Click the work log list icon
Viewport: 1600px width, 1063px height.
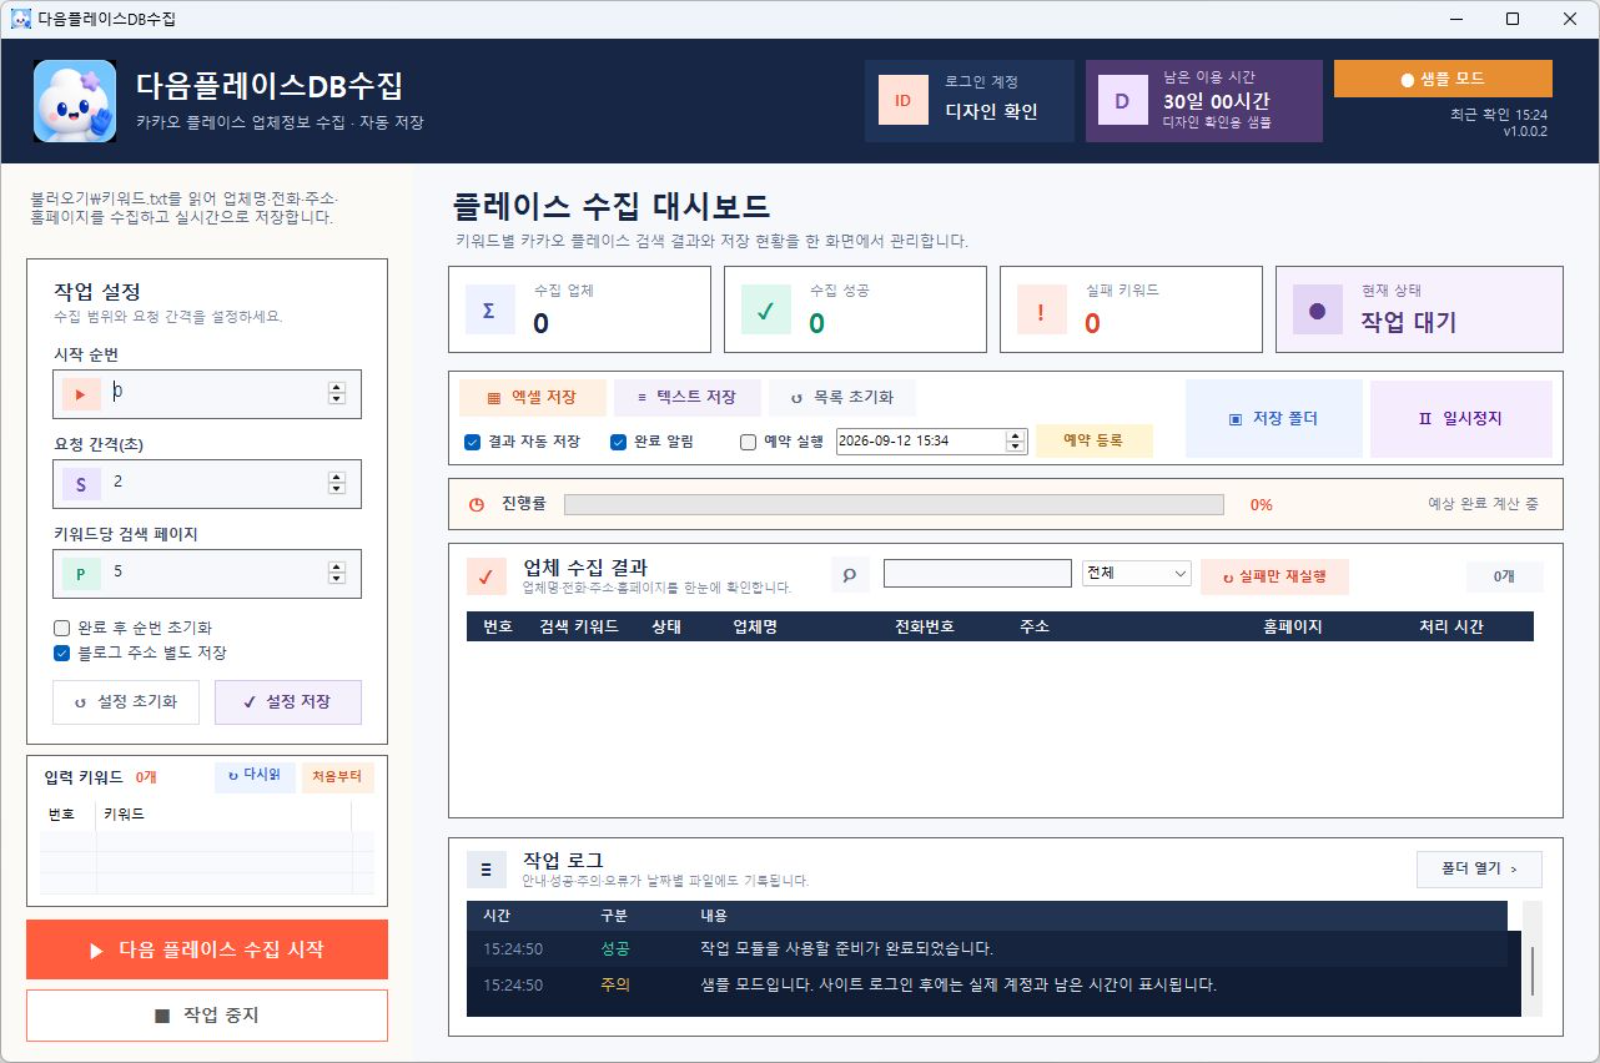point(486,870)
